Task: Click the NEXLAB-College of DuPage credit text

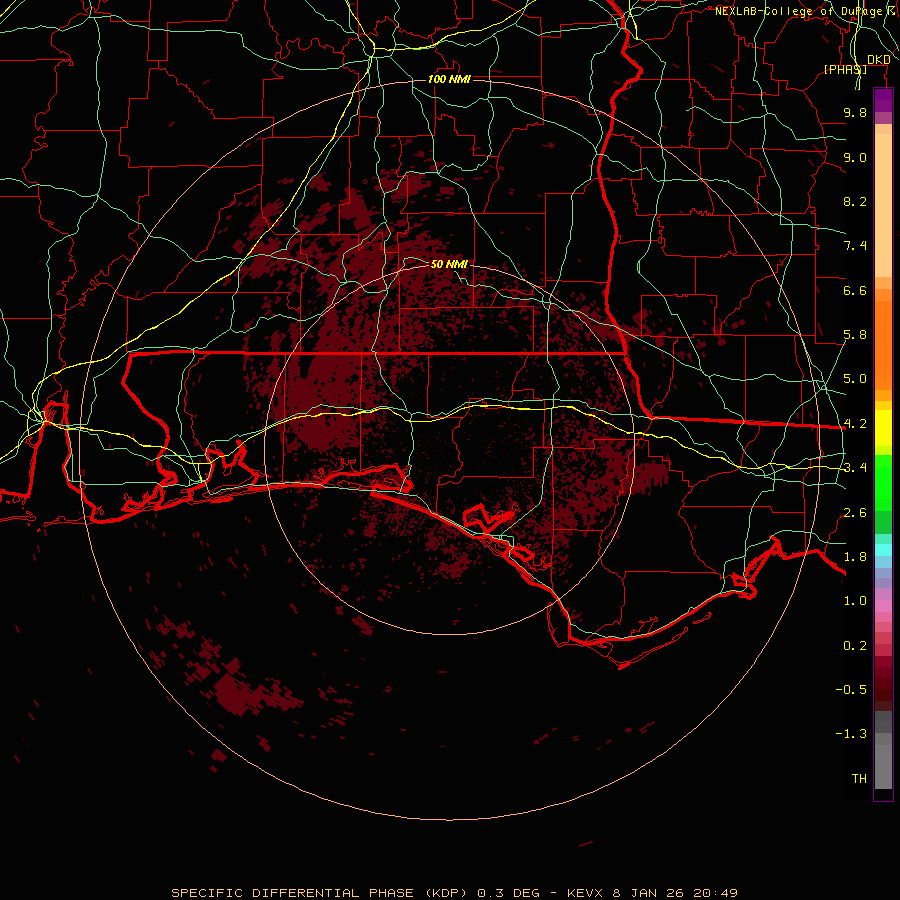Action: click(807, 11)
